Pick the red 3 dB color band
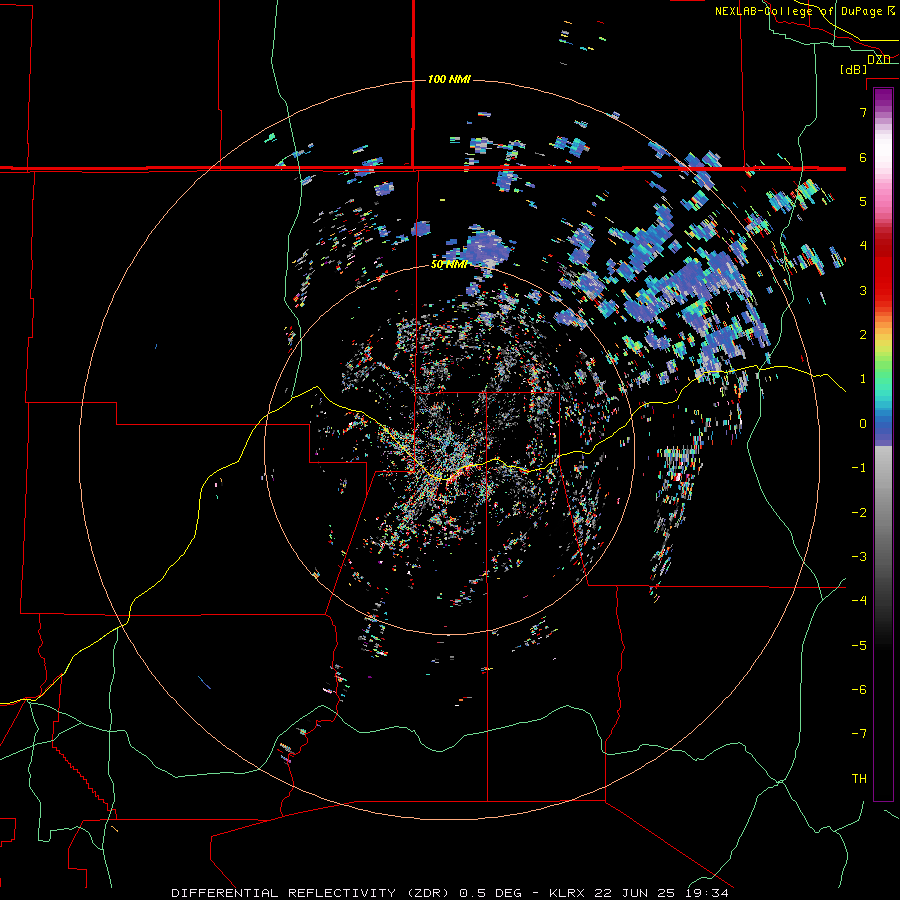Image resolution: width=900 pixels, height=900 pixels. click(x=883, y=290)
